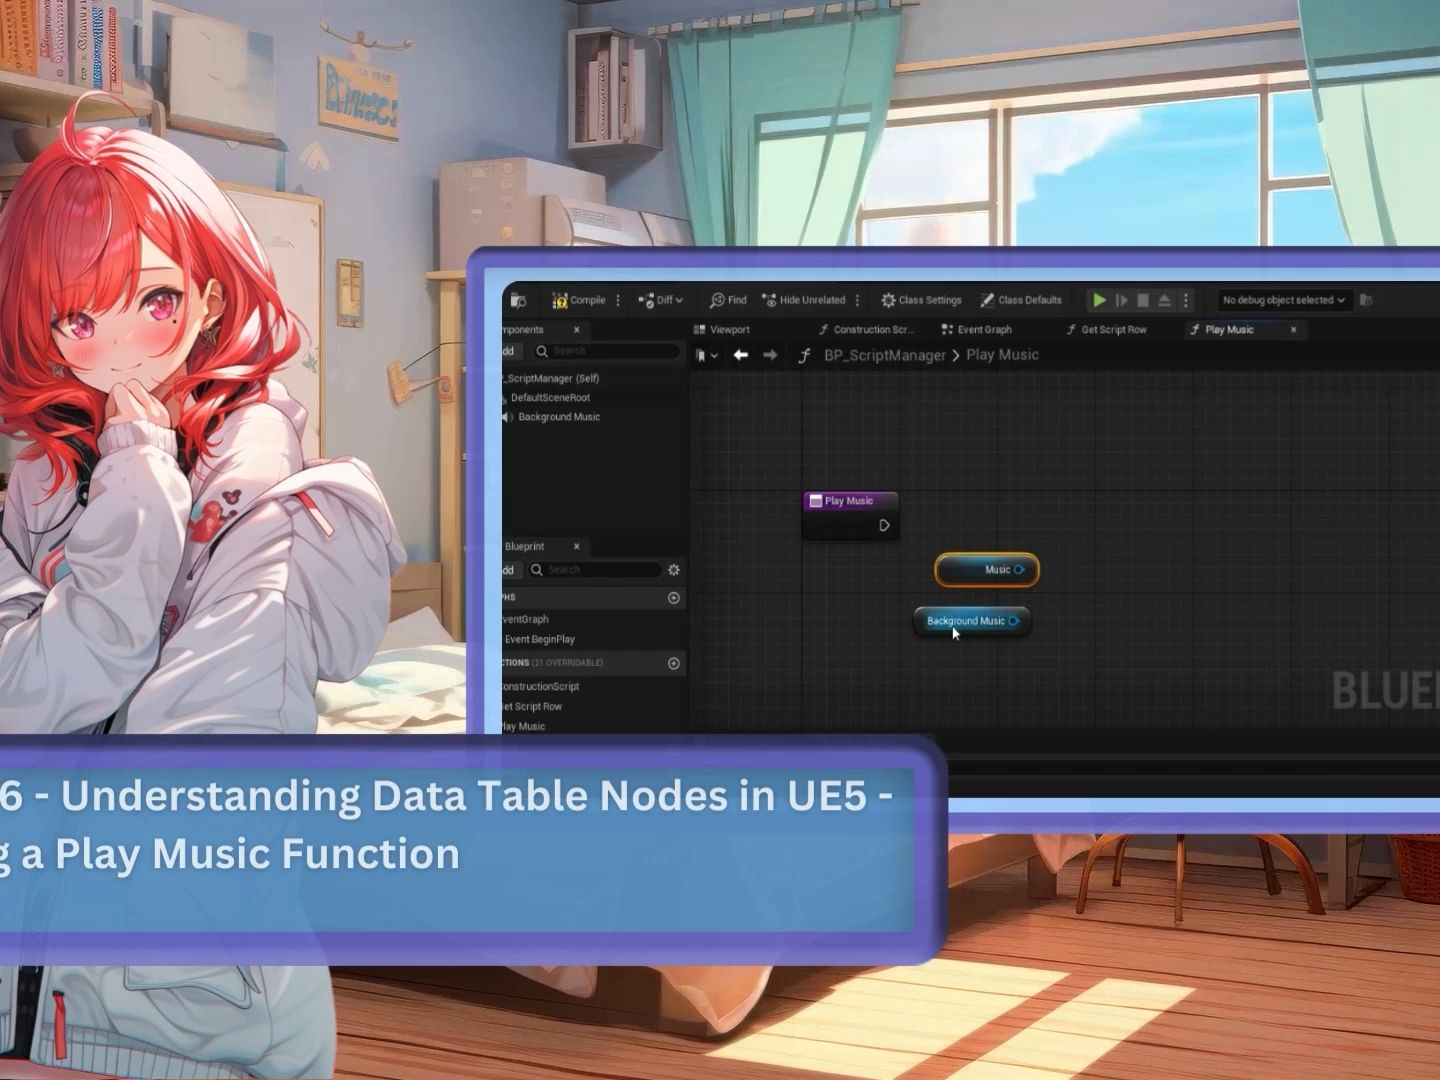
Task: Click the Stop simulation icon
Action: pyautogui.click(x=1143, y=300)
